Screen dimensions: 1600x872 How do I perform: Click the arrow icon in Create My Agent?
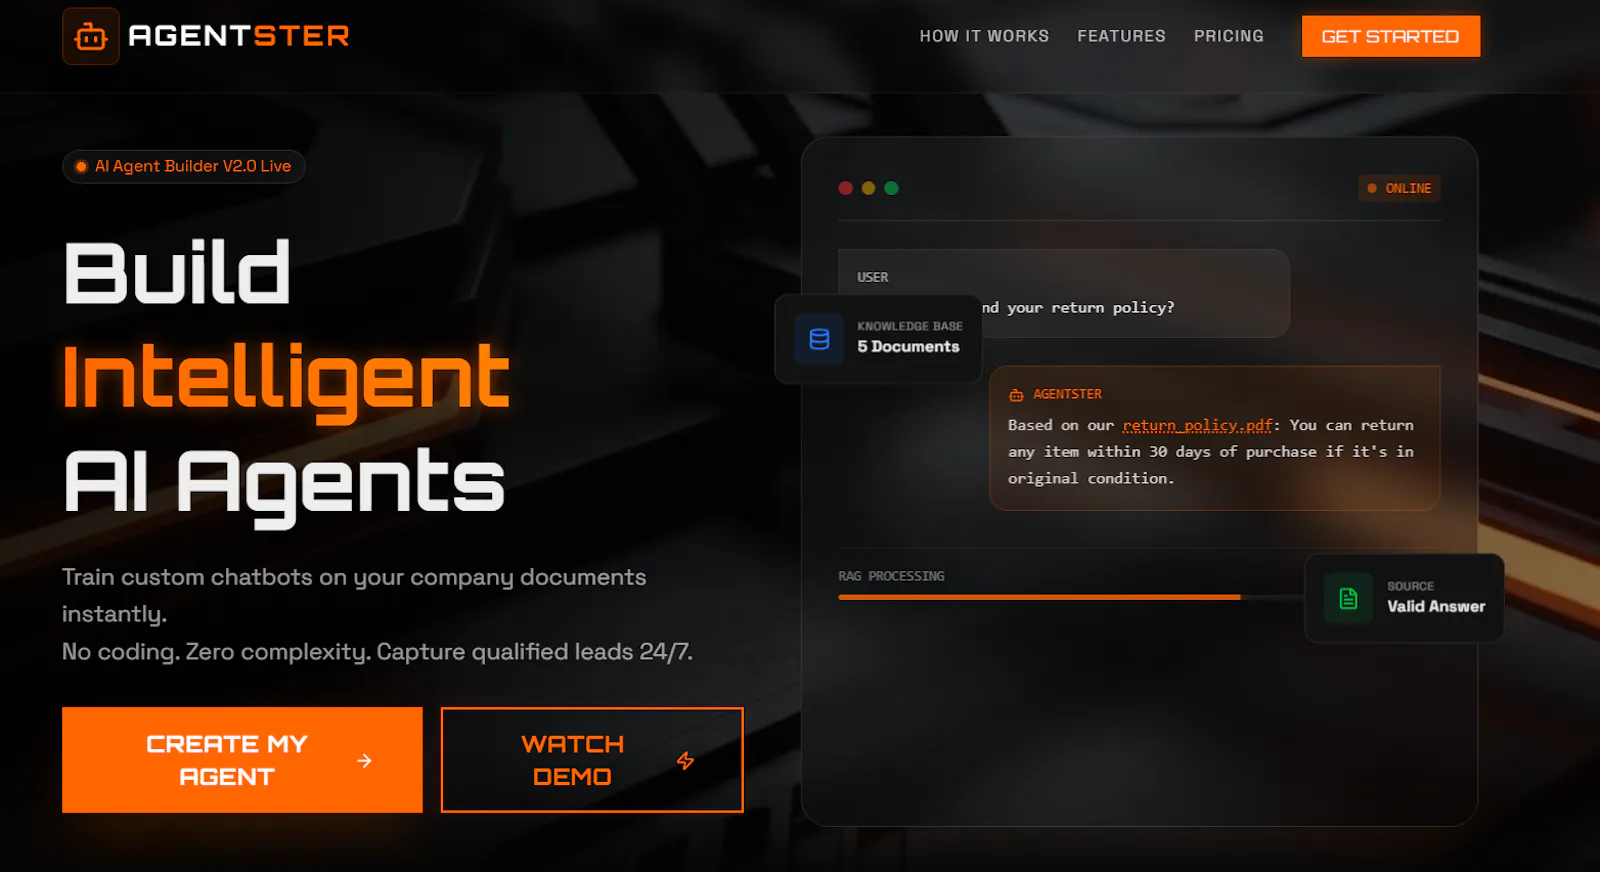pos(364,761)
